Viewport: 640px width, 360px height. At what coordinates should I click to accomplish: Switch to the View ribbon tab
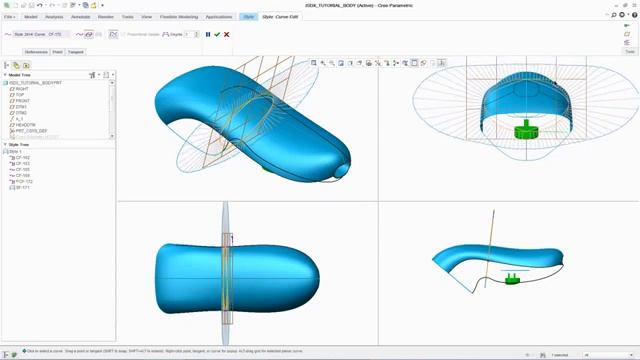tap(147, 17)
